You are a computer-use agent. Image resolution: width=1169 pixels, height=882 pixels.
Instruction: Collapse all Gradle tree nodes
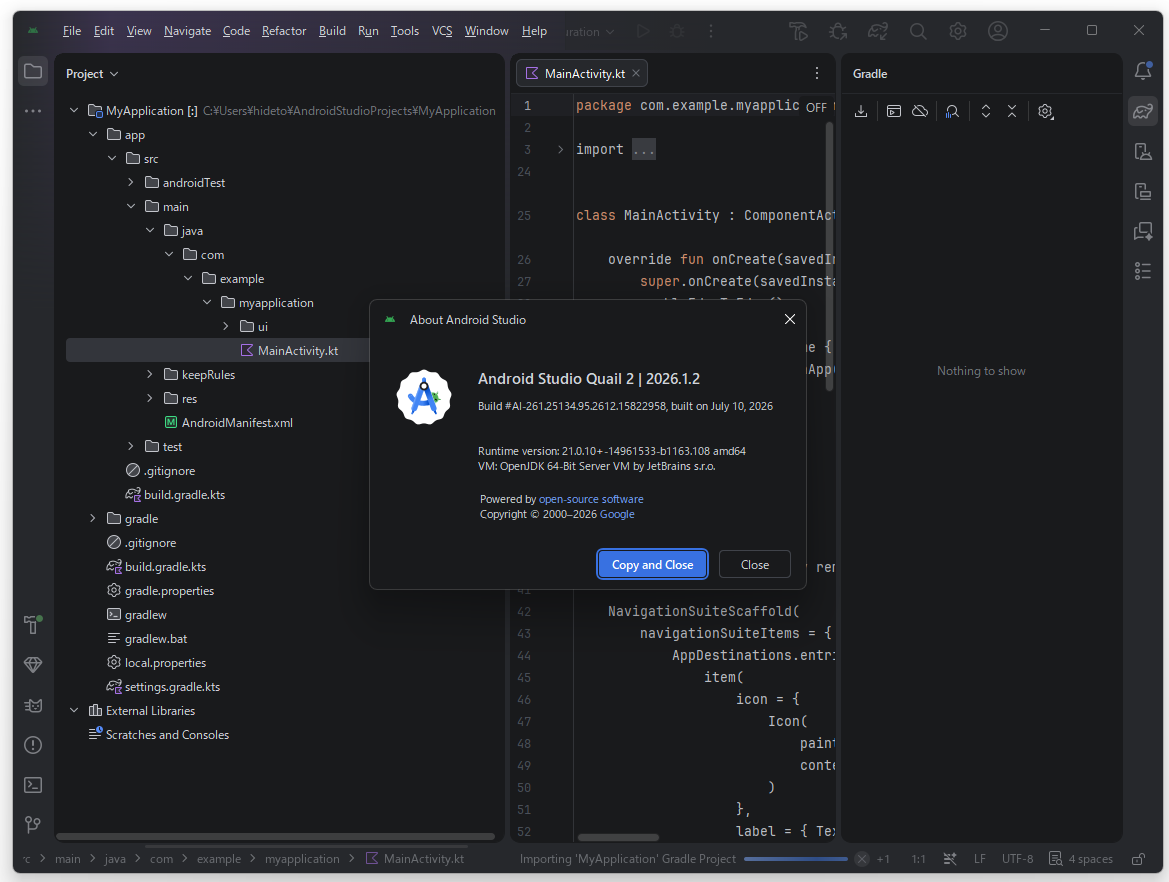1012,111
